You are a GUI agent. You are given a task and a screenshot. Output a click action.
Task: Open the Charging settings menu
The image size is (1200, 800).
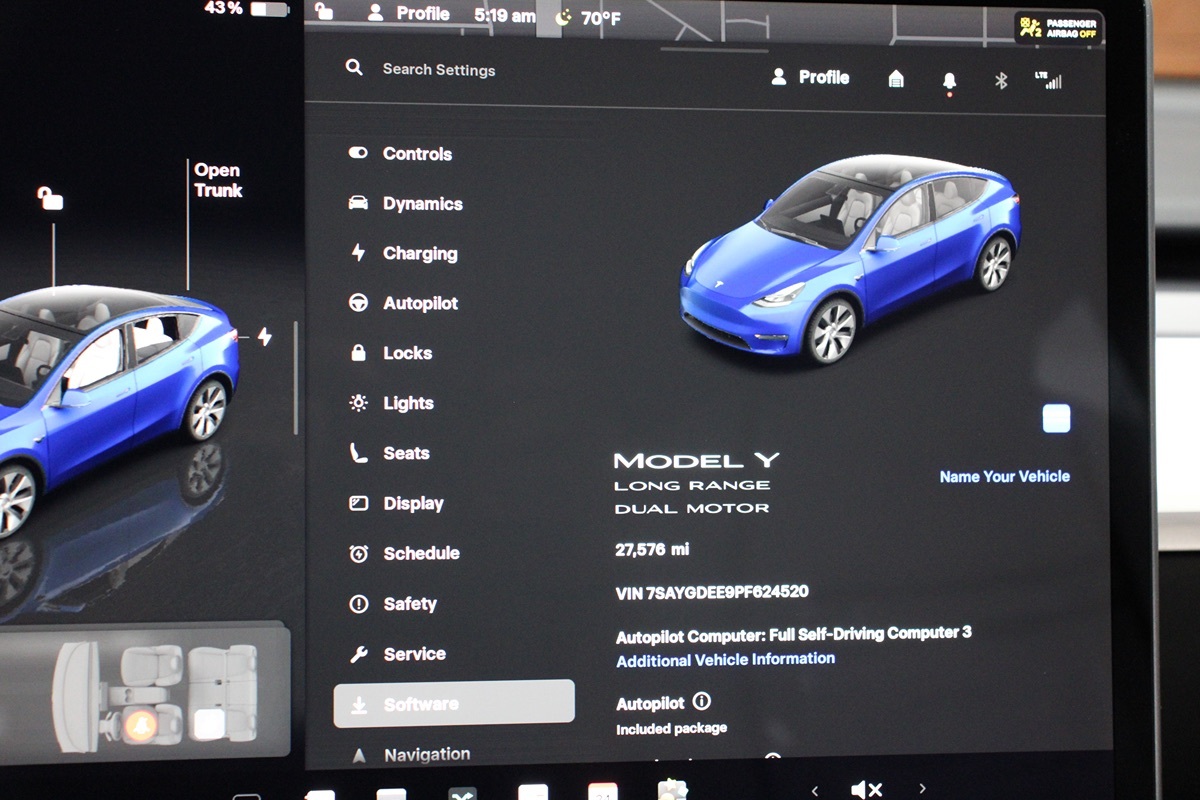pyautogui.click(x=419, y=254)
